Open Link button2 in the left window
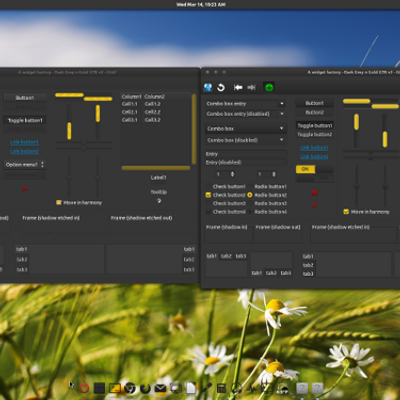400x400 pixels. (24, 151)
